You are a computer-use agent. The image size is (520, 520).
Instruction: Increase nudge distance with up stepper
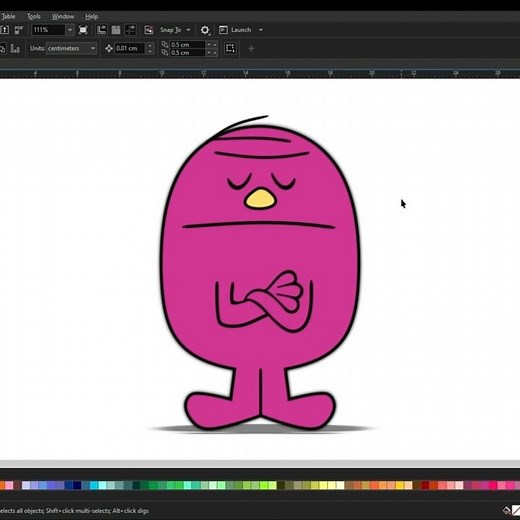click(x=150, y=46)
